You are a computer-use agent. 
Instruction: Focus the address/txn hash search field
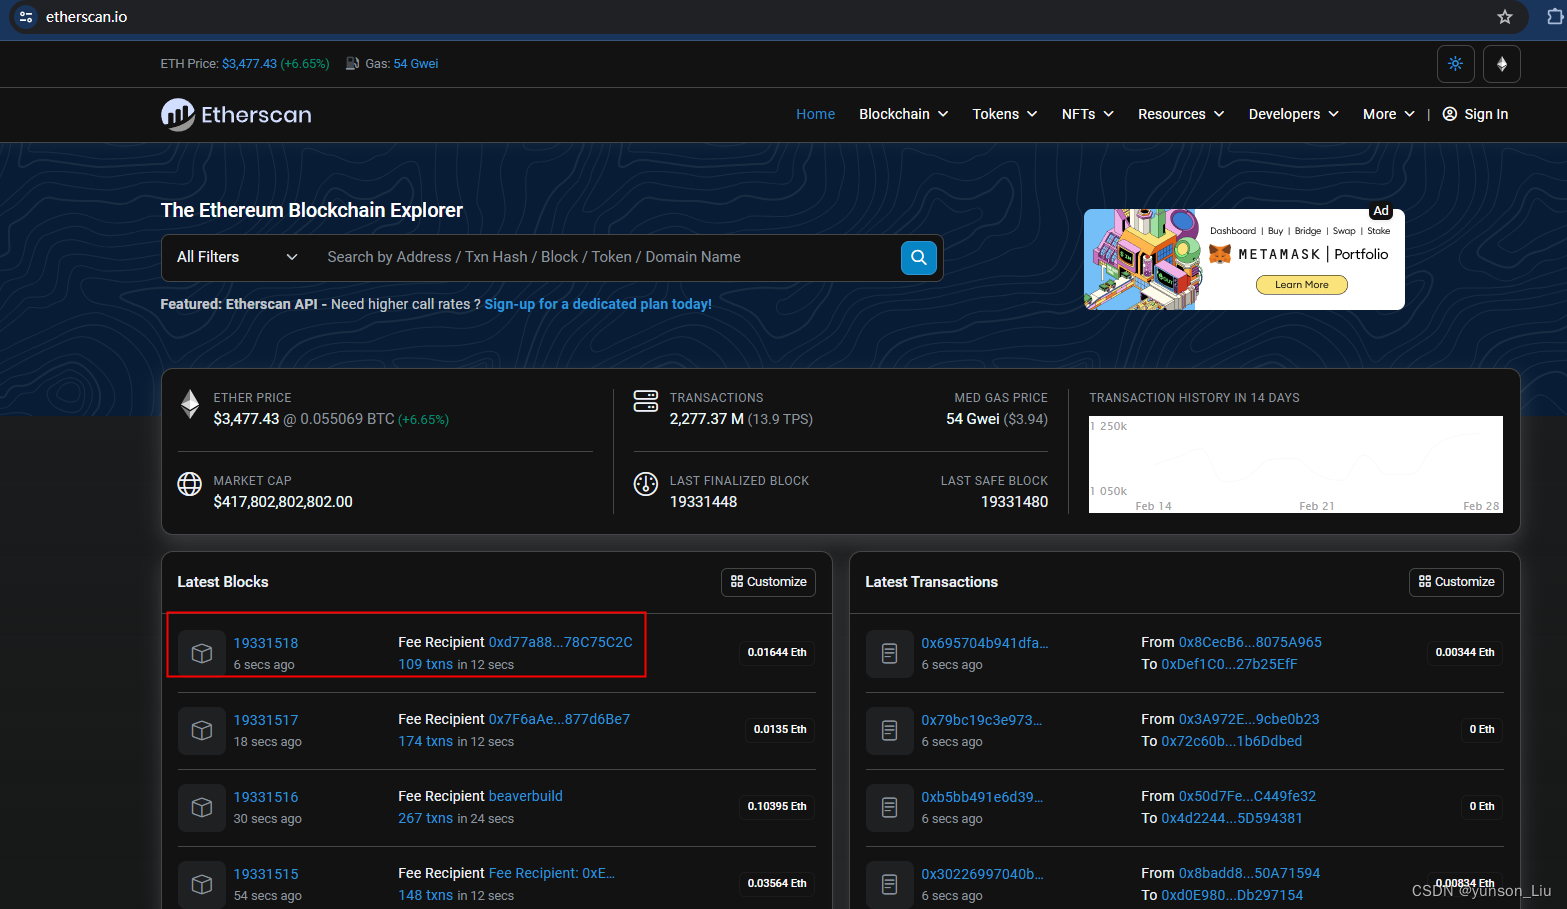click(606, 258)
